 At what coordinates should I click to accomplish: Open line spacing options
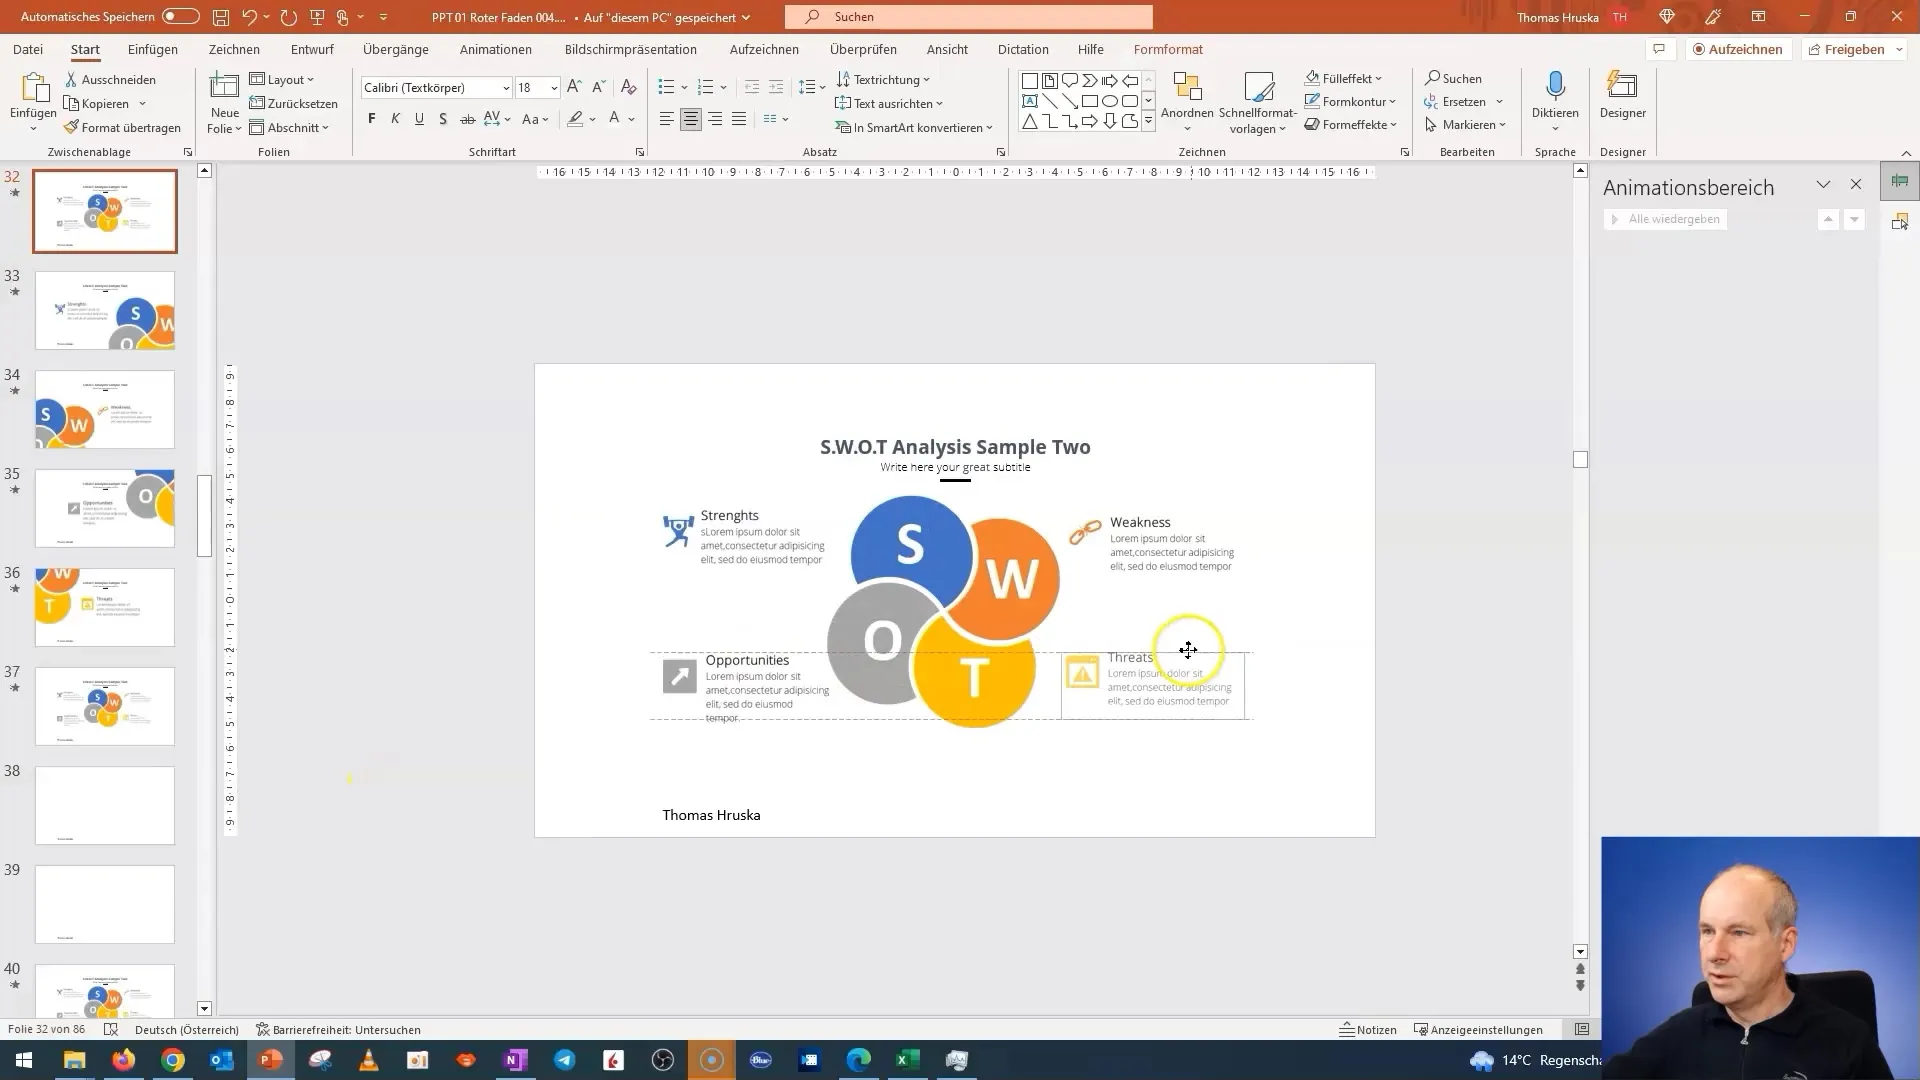812,87
